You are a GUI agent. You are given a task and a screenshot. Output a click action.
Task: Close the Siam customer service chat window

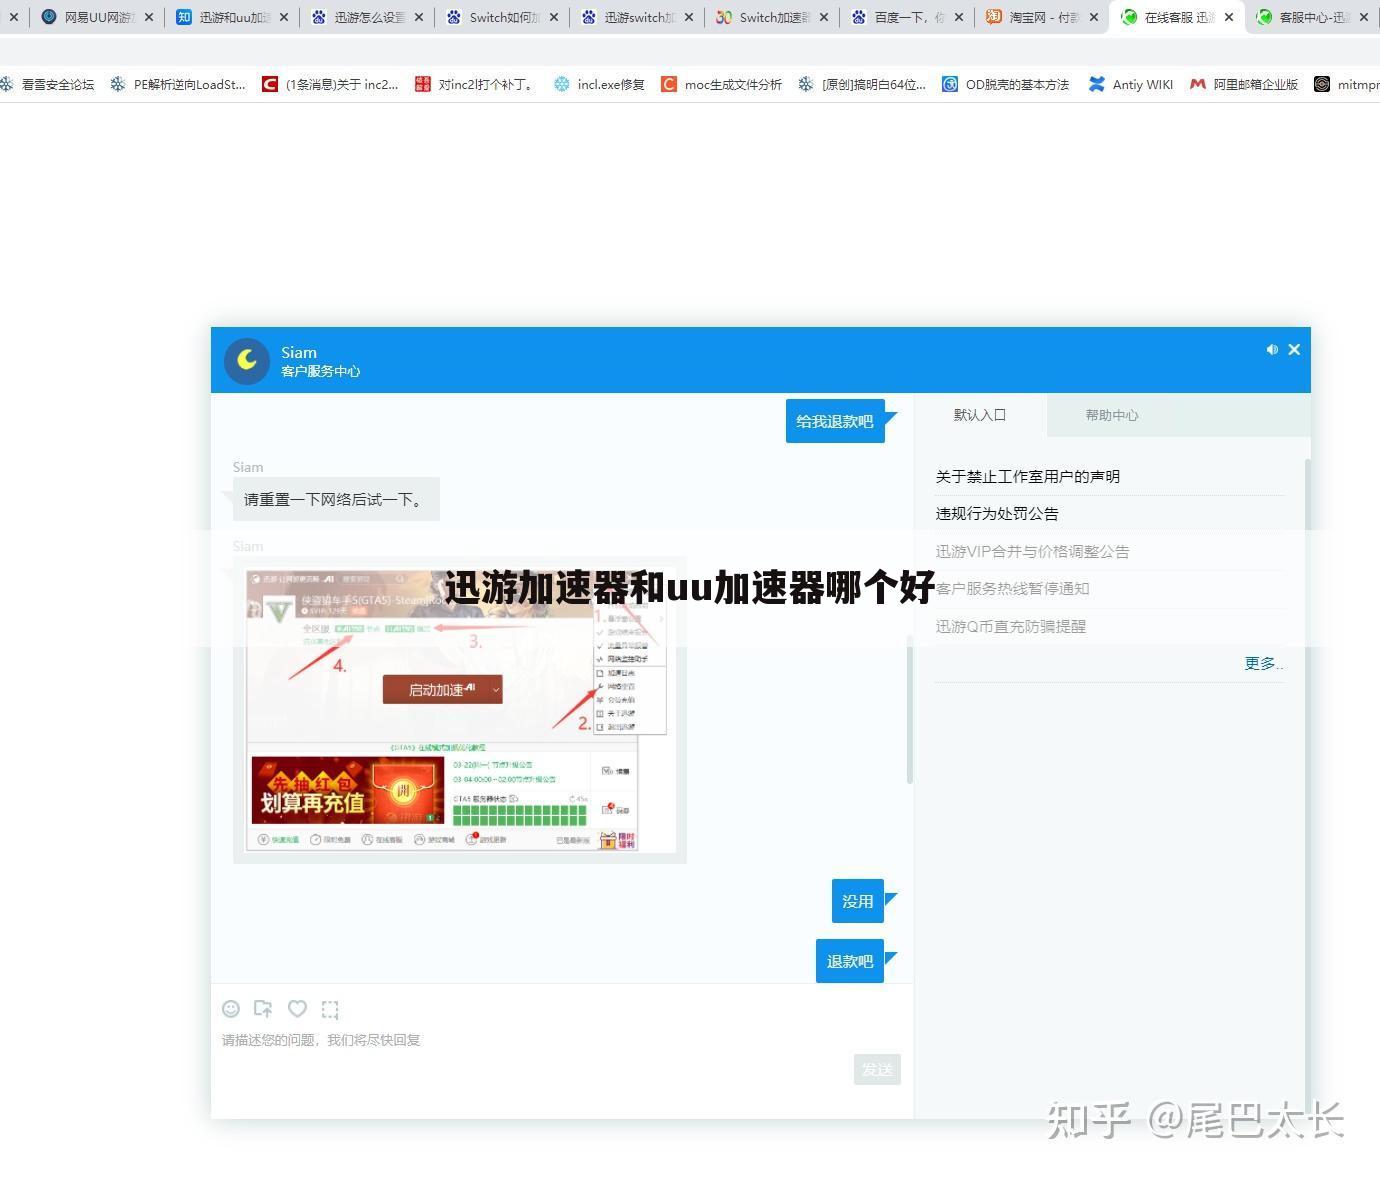tap(1294, 349)
